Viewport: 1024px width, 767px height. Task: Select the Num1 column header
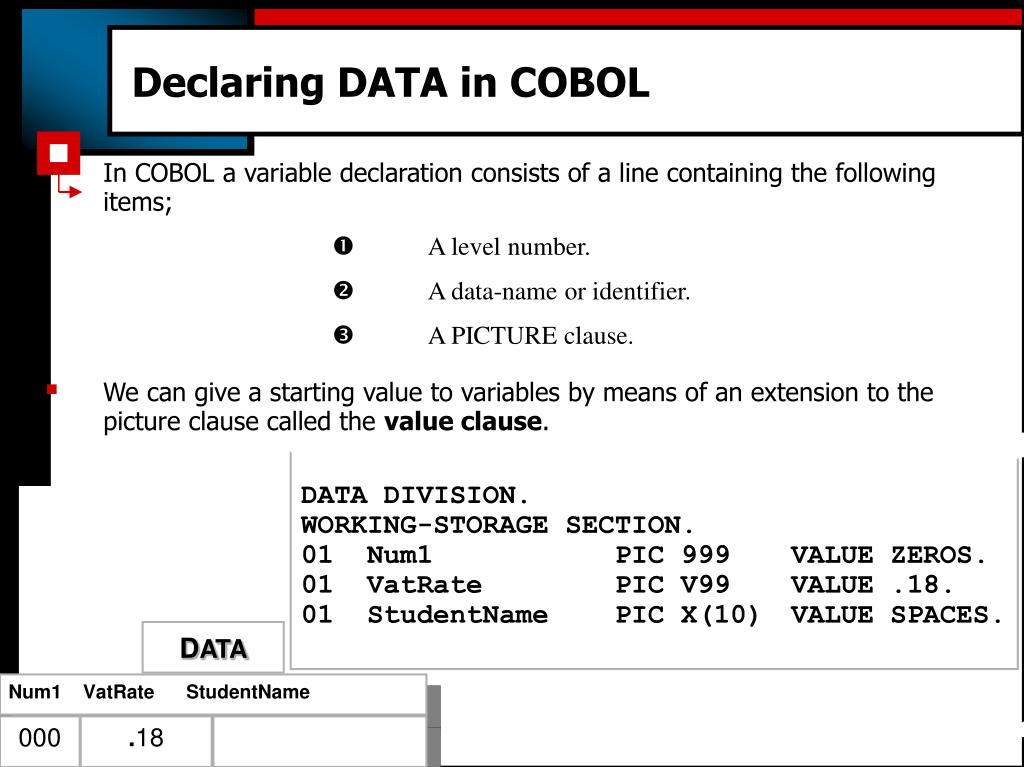coord(35,692)
